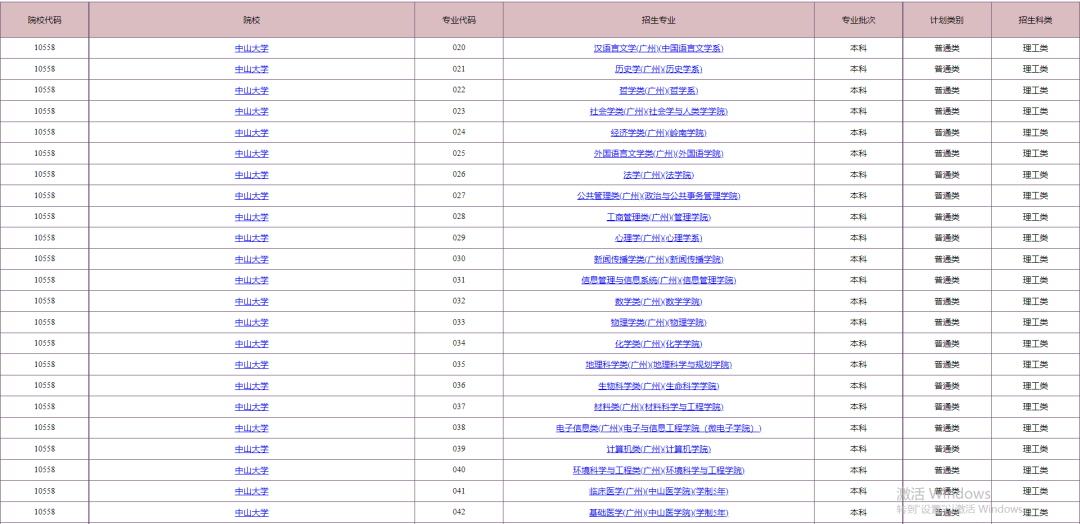Click 10558 code in the 020 row
Screen dimensions: 1080x524
click(x=44, y=48)
